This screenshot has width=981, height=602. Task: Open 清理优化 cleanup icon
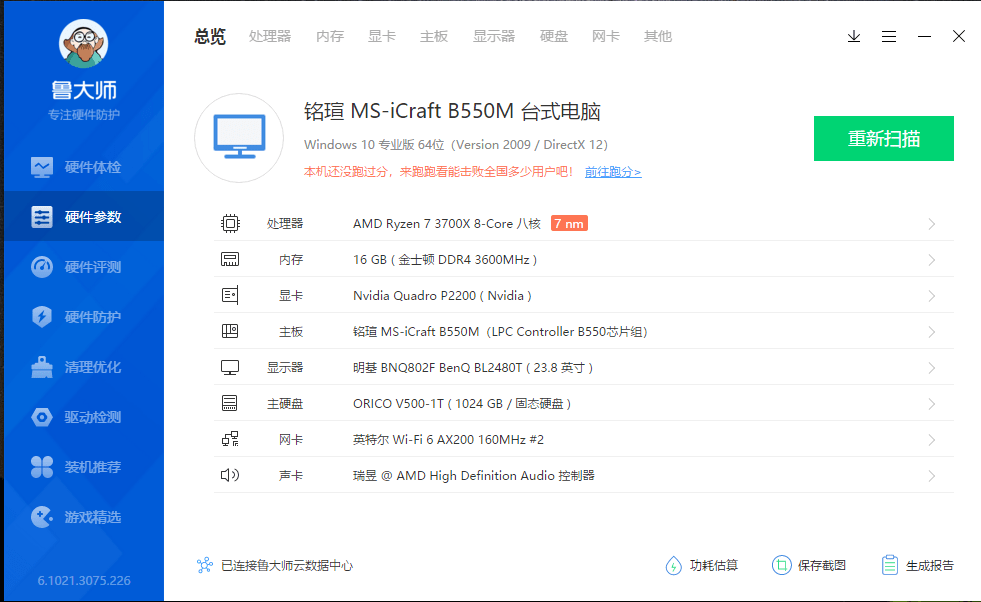[42, 367]
